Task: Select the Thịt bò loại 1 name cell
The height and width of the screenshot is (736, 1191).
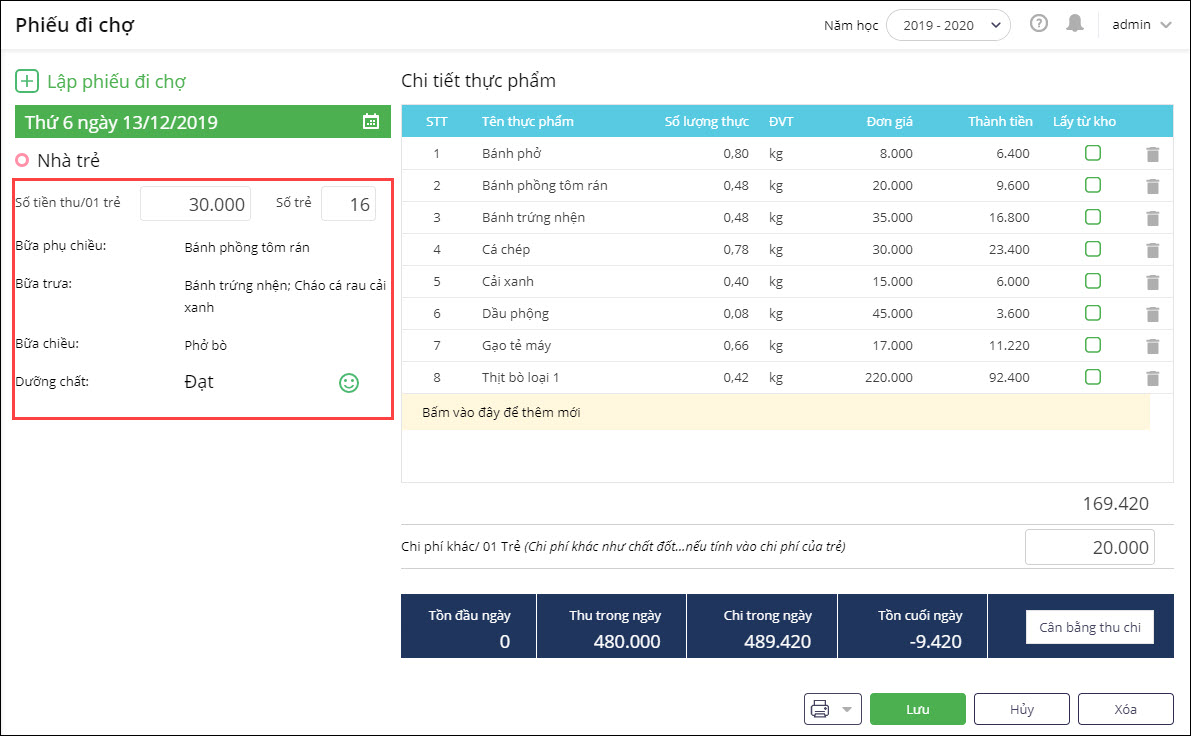Action: coord(520,377)
